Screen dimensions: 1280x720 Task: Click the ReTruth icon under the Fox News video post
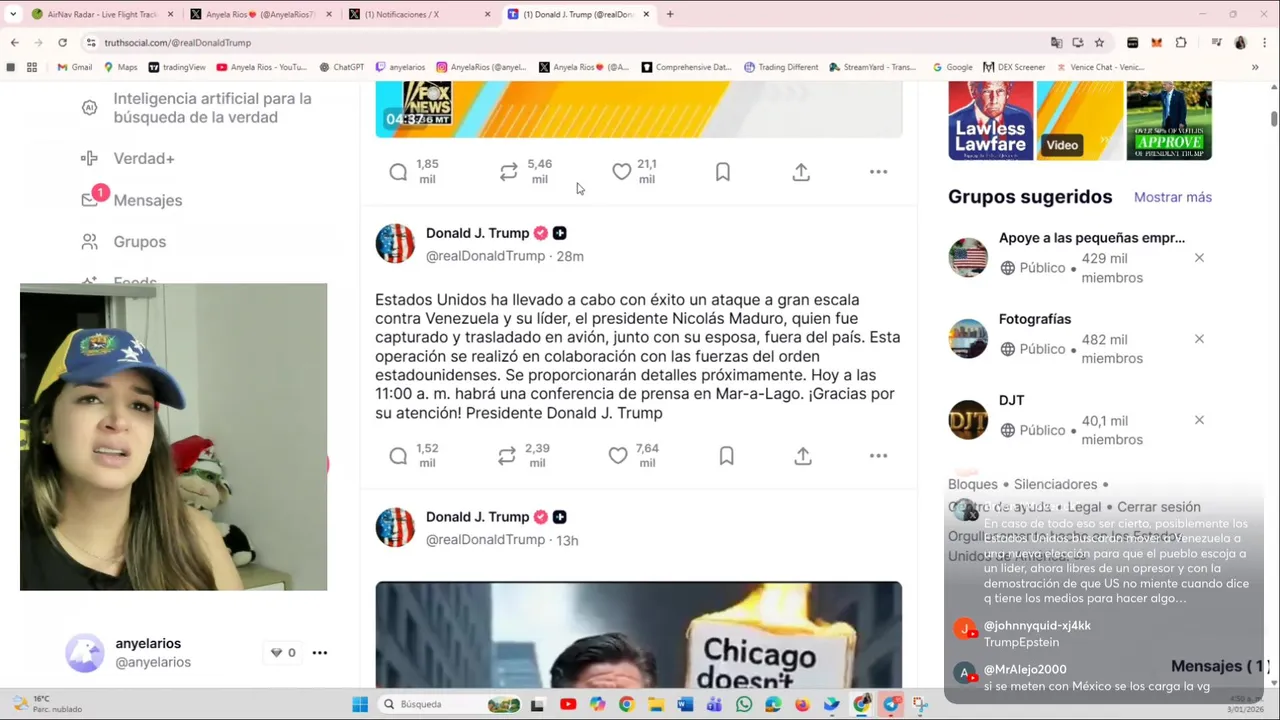click(509, 172)
